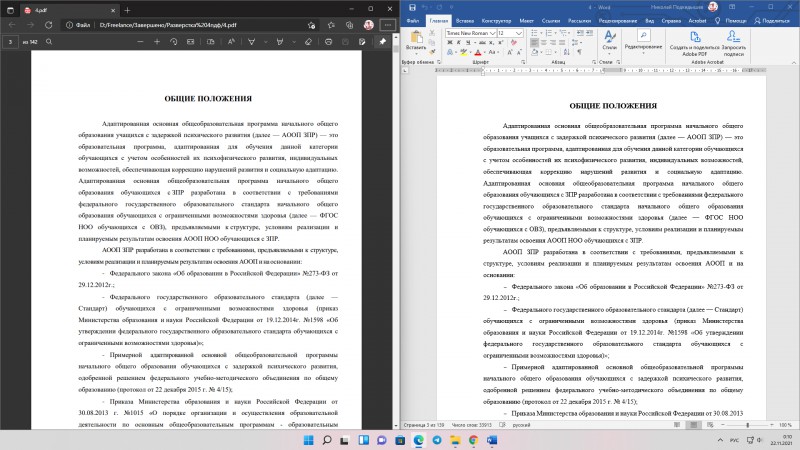Open the Word File tab
The image size is (800, 450).
tap(413, 21)
